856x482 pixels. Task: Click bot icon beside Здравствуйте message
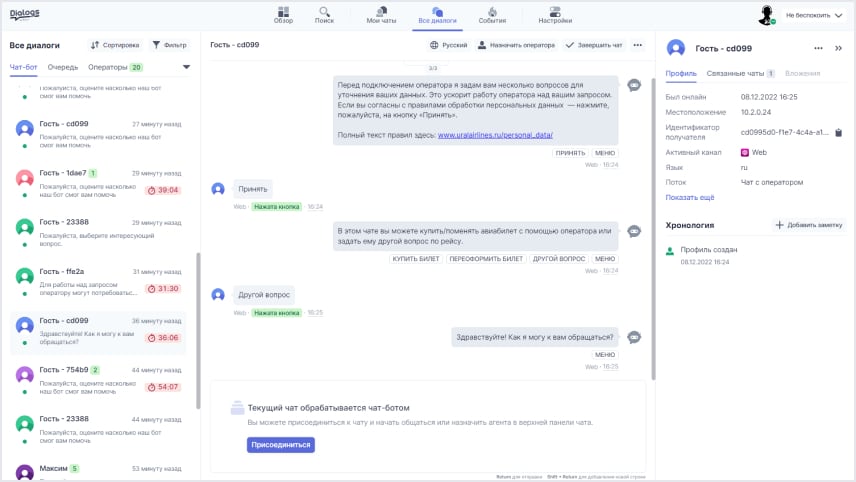[x=634, y=337]
